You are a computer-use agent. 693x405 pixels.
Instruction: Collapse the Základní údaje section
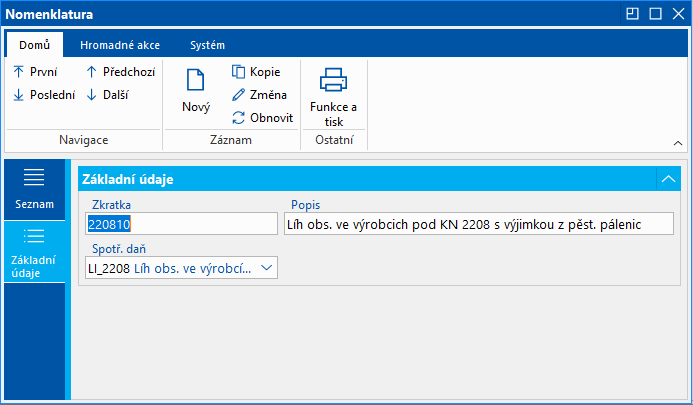[667, 179]
